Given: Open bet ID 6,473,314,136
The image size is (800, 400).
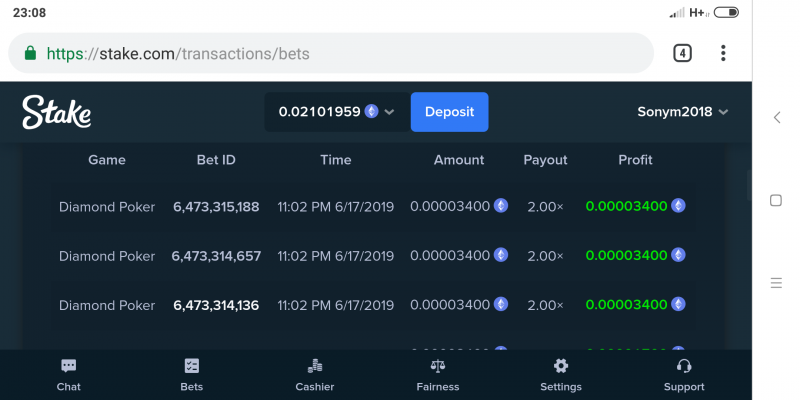Looking at the screenshot, I should (x=216, y=306).
